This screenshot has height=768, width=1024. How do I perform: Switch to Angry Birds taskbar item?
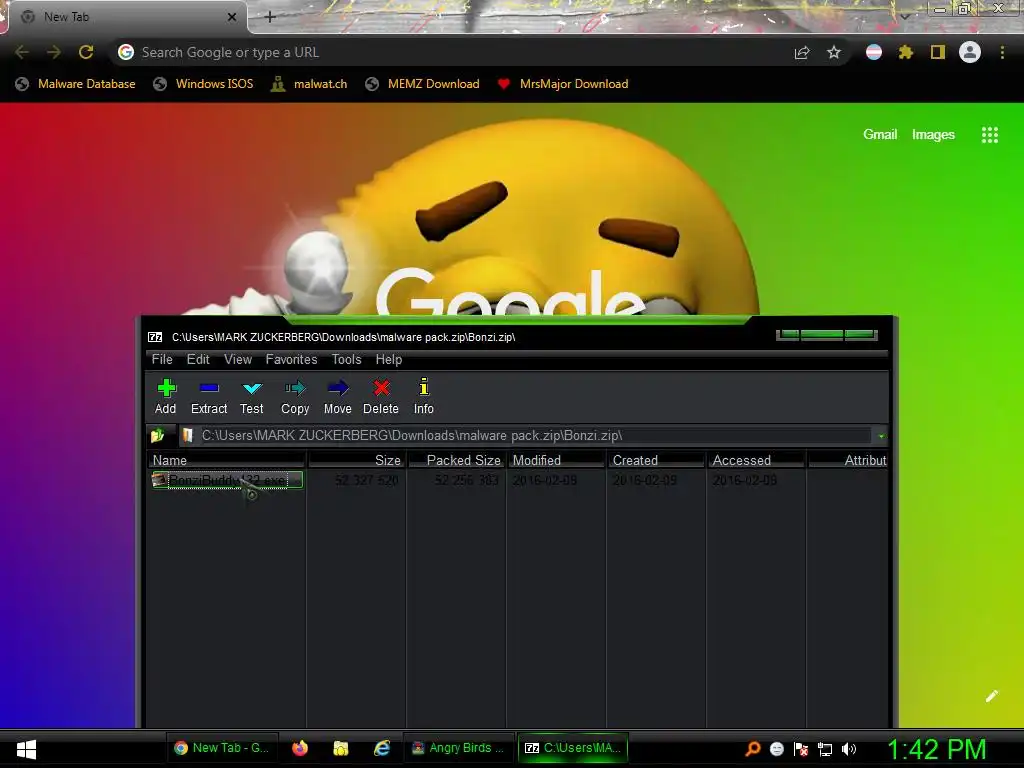tap(458, 748)
